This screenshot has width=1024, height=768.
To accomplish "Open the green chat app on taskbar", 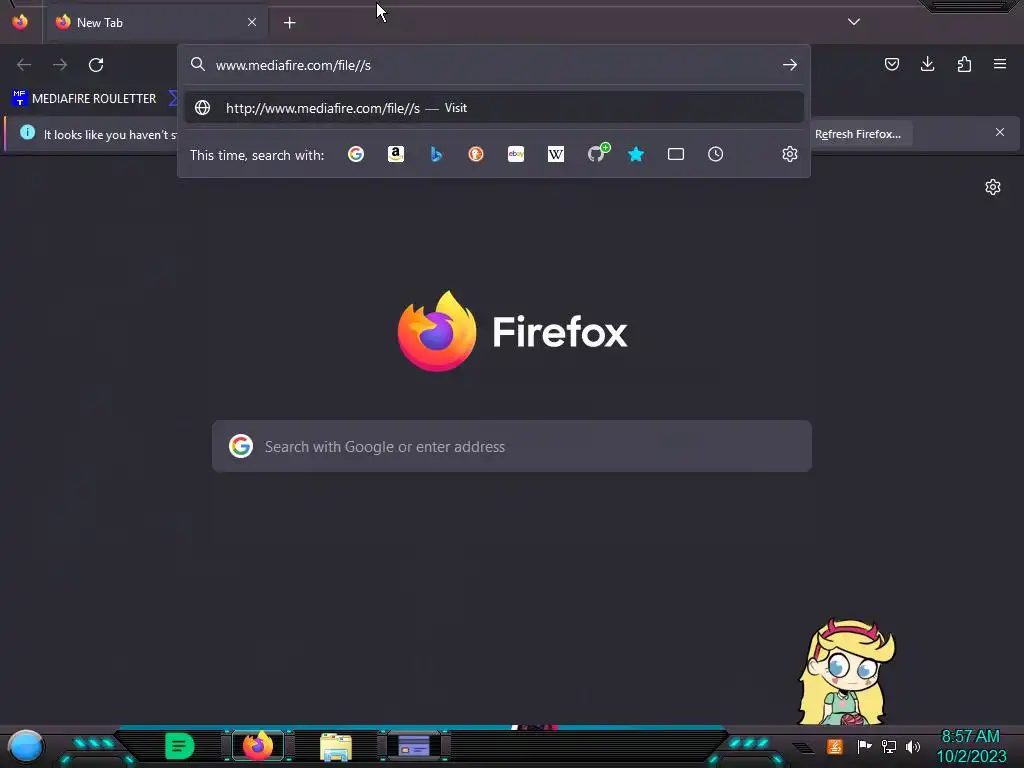I will tap(180, 746).
